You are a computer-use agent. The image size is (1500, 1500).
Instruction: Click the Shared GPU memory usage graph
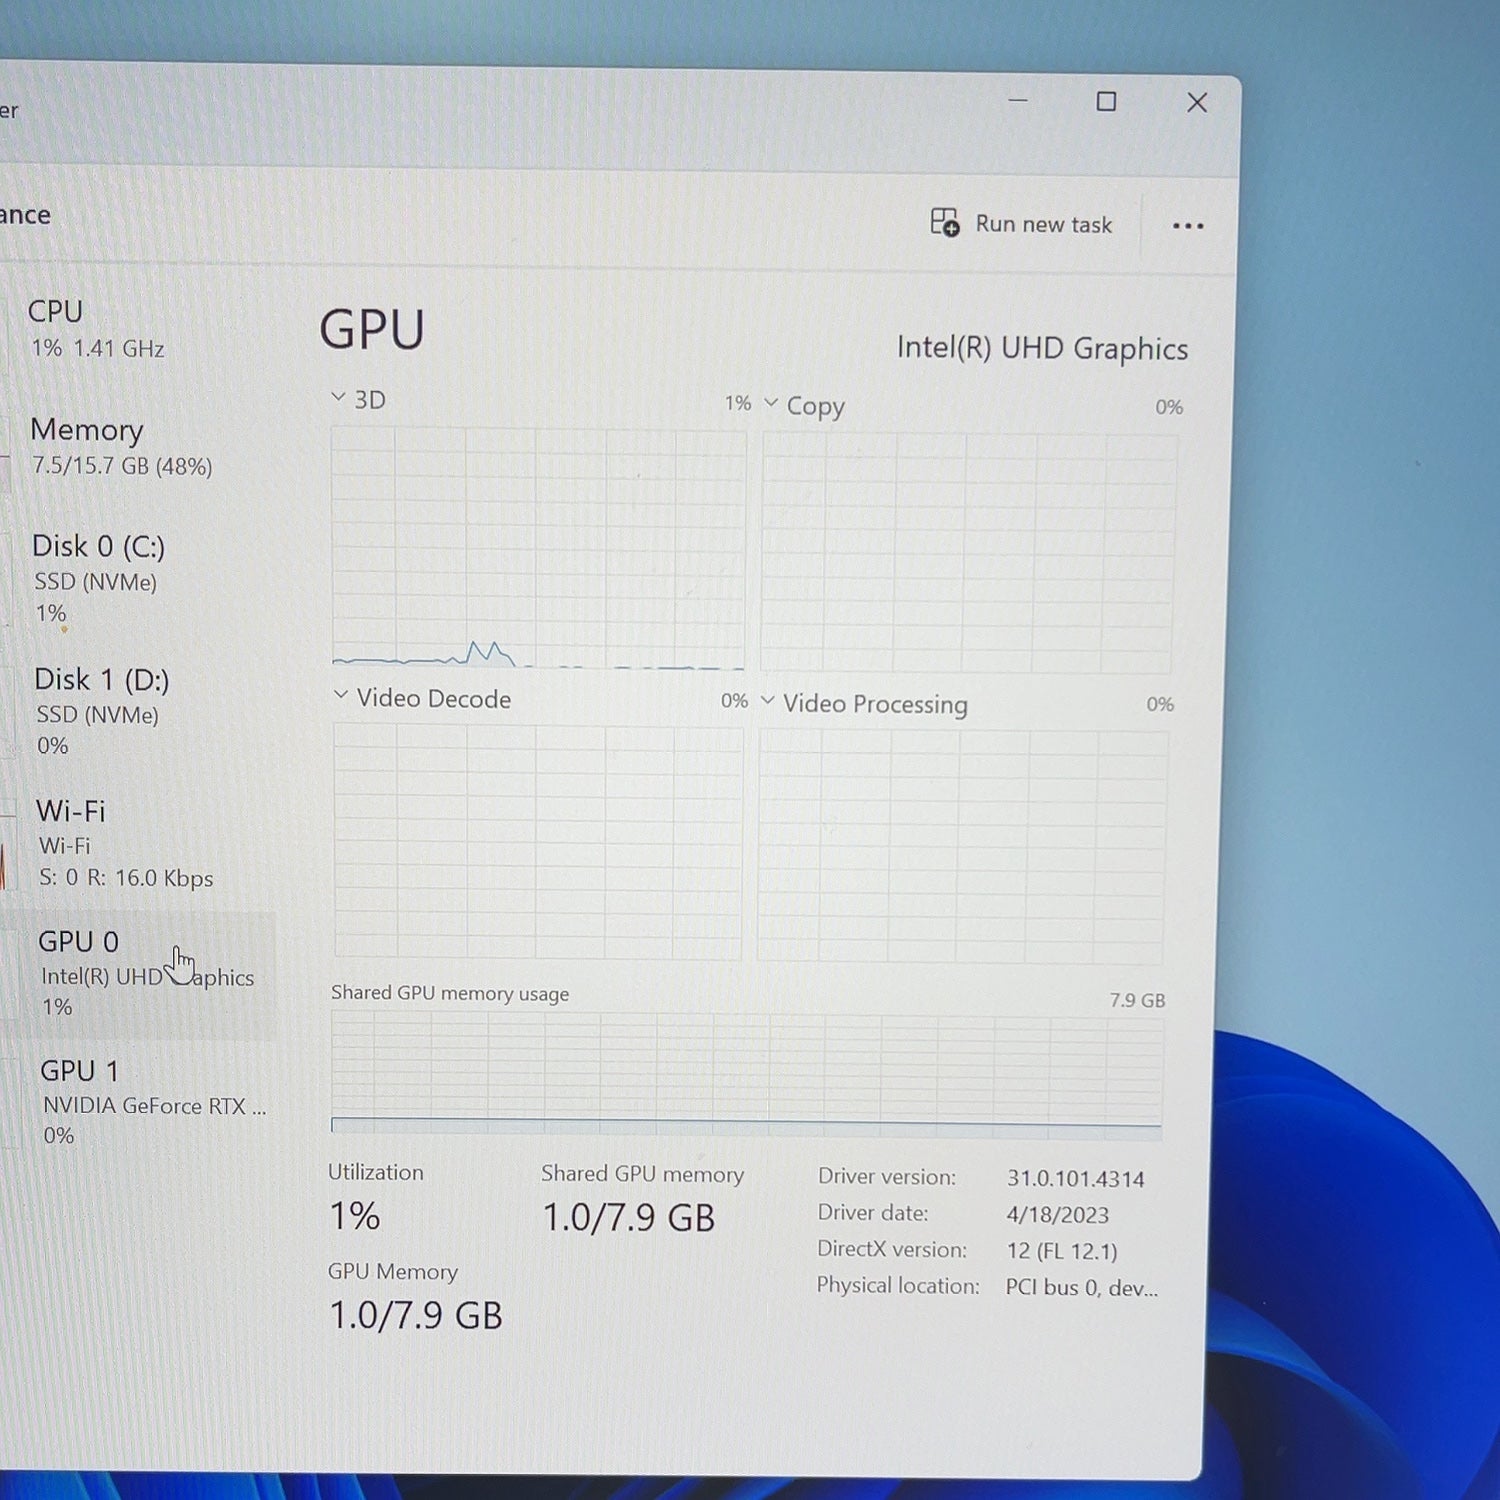pyautogui.click(x=746, y=1074)
